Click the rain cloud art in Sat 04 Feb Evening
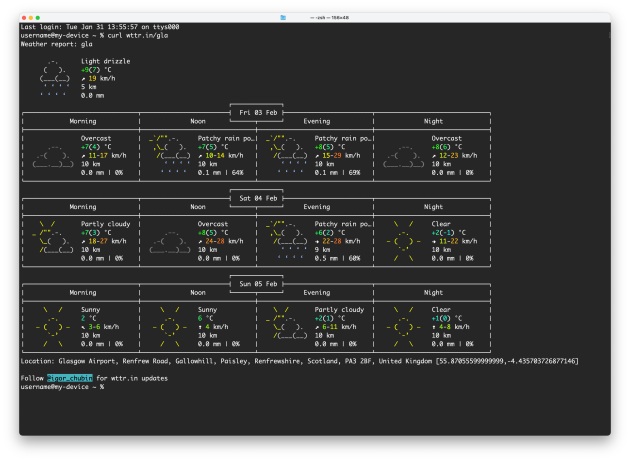Image resolution: width=630 pixels, height=461 pixels. [x=286, y=241]
